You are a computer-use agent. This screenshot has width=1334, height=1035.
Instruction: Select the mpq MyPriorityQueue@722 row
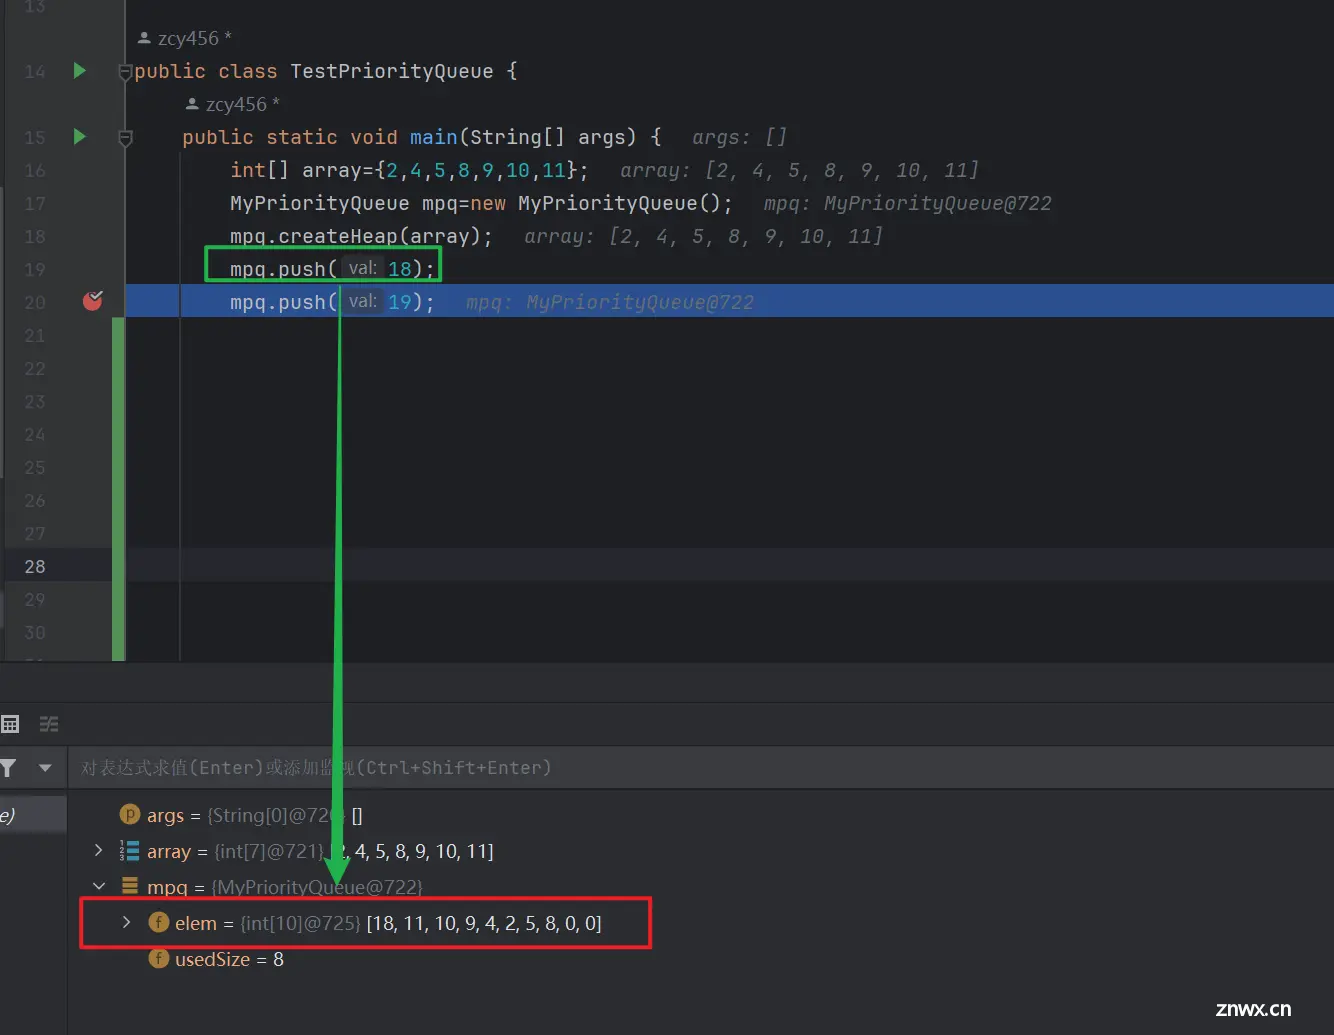pos(700,887)
